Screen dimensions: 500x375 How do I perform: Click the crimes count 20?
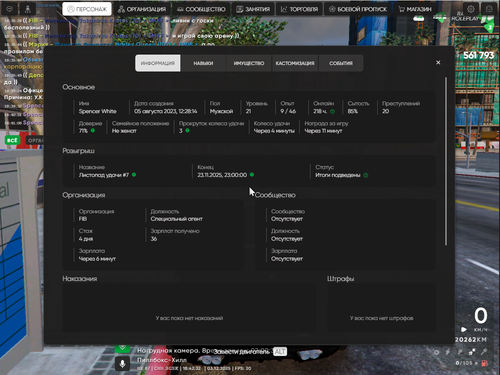click(x=385, y=111)
